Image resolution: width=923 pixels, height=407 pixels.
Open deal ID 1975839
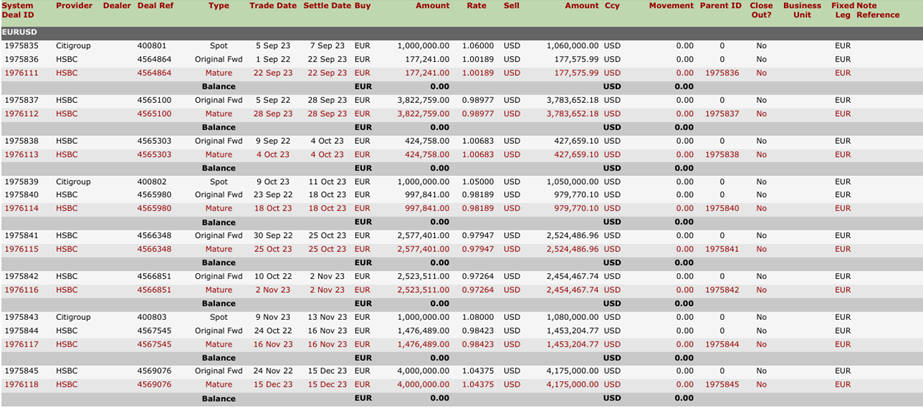(x=22, y=181)
